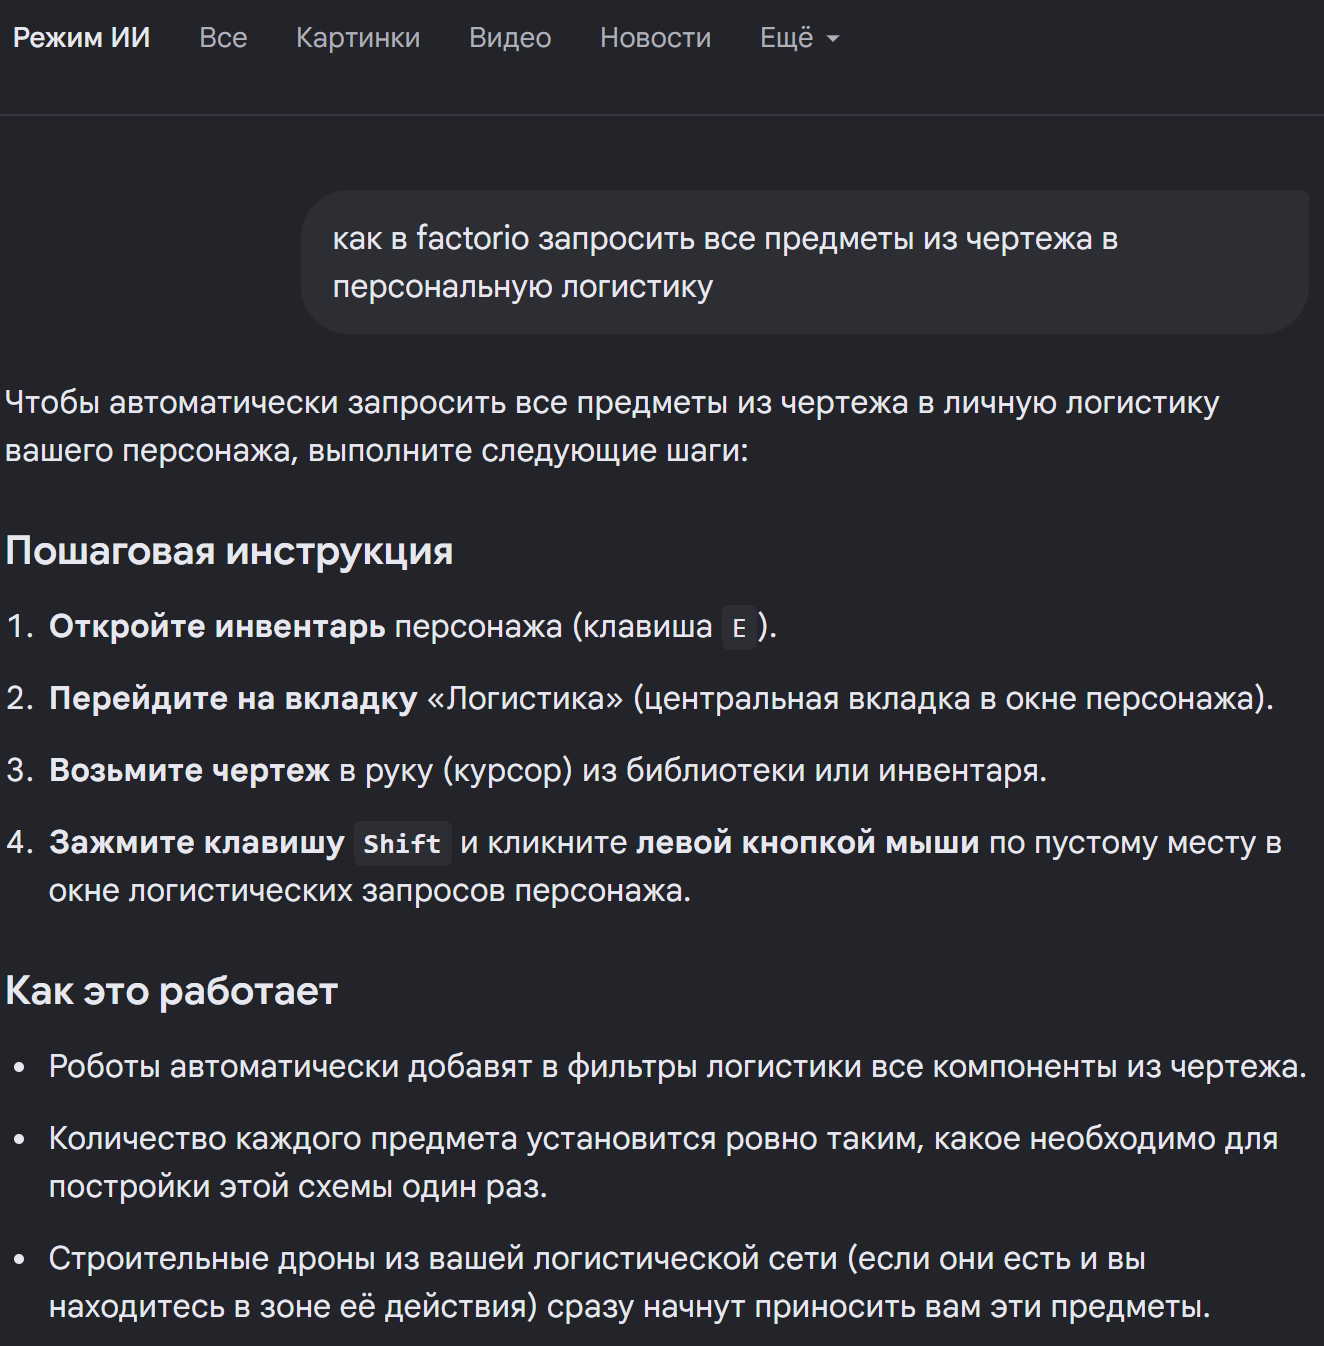Image resolution: width=1324 pixels, height=1346 pixels.
Task: Click the bullet about Строительные дроны
Action: click(629, 1283)
